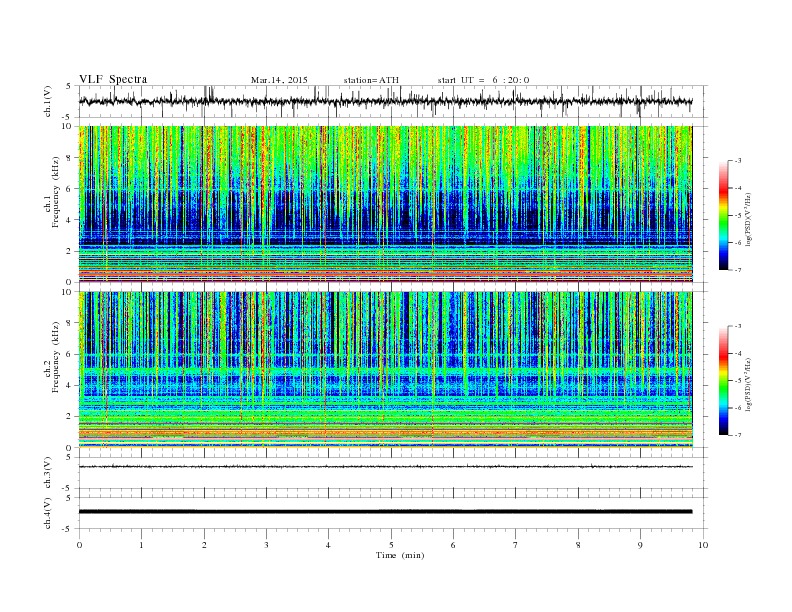This screenshot has width=792, height=612.
Task: Click the "2" kHz tick on ch.2 frequency axis
Action: (70, 417)
